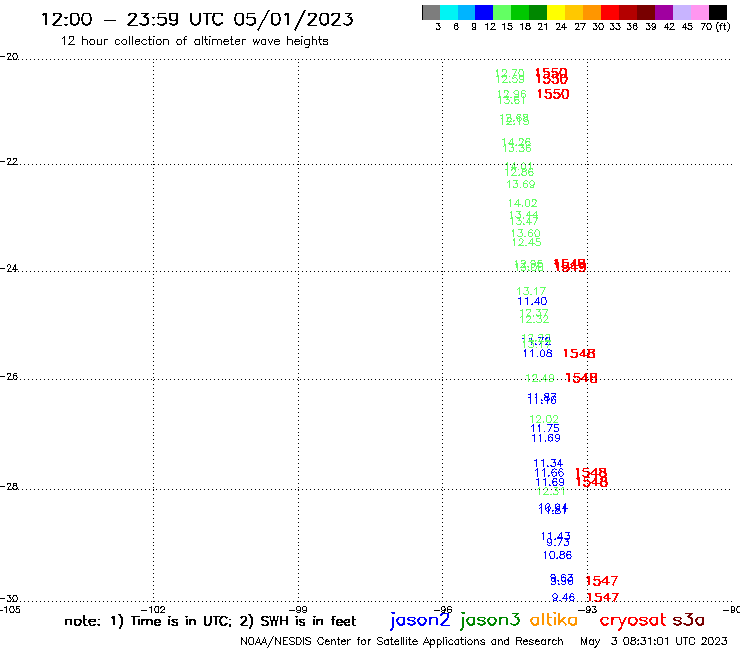Click blue wave height value 9.46

[563, 598]
